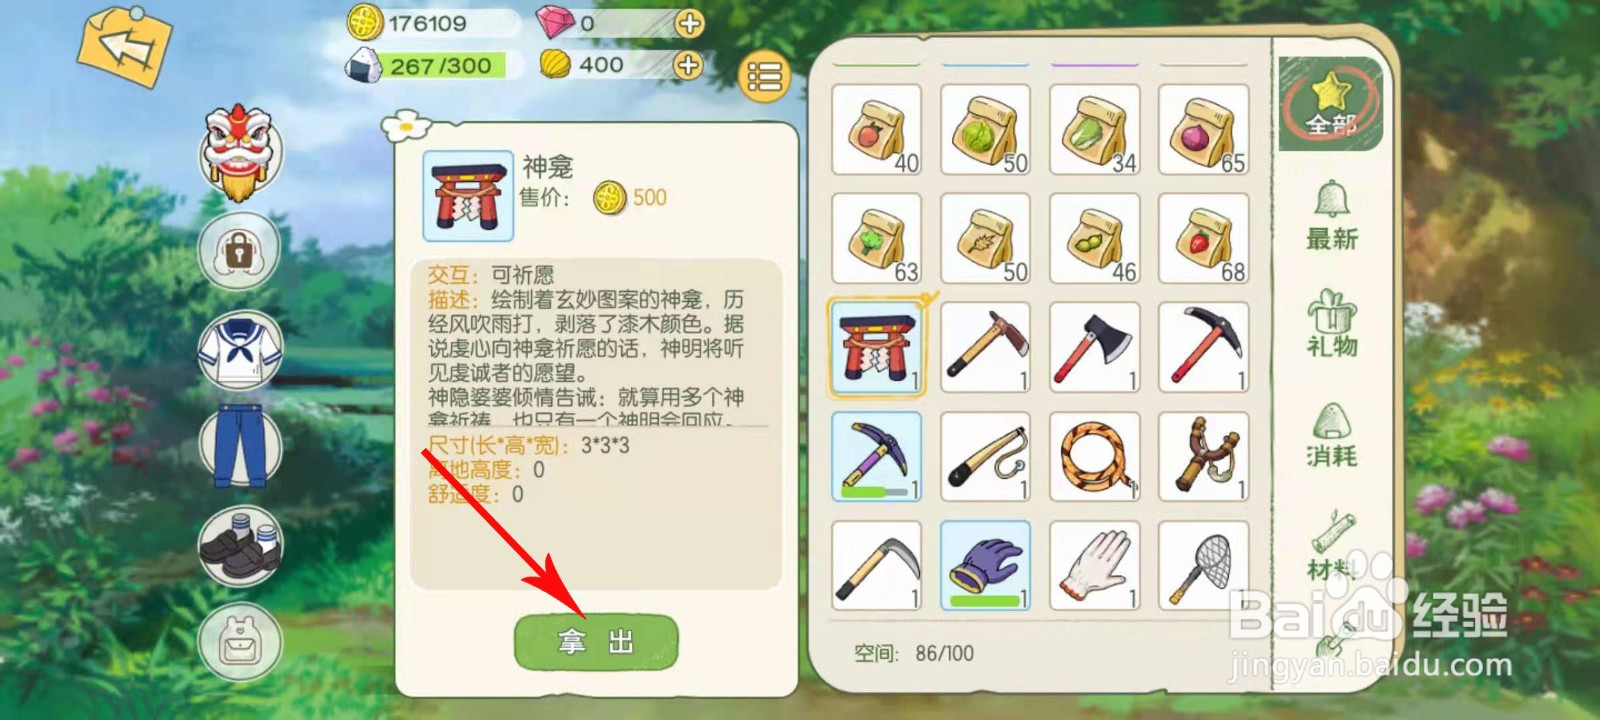1600x720 pixels.
Task: Select the slingshot item in inventory
Action: [1204, 457]
